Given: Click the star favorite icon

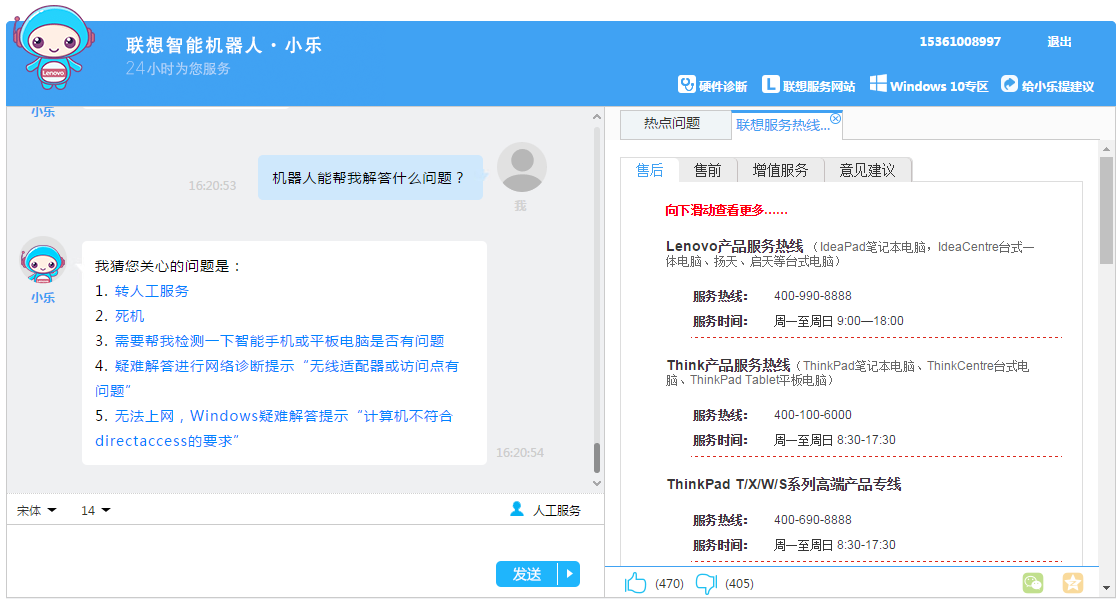Looking at the screenshot, I should (1073, 583).
